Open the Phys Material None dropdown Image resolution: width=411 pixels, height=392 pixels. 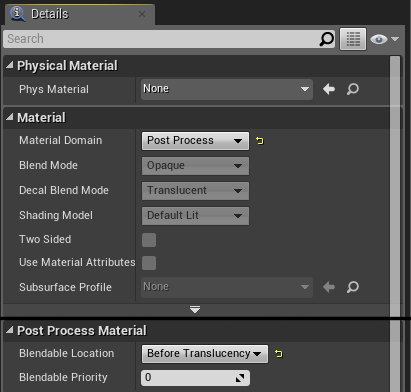[227, 89]
